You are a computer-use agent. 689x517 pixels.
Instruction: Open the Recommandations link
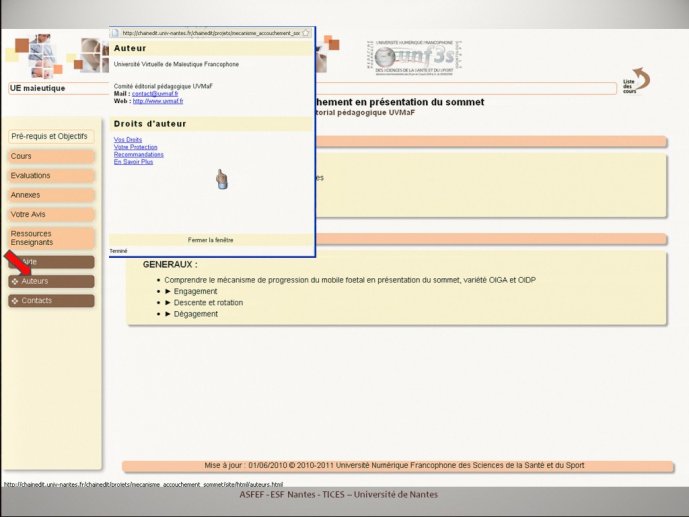pyautogui.click(x=138, y=155)
